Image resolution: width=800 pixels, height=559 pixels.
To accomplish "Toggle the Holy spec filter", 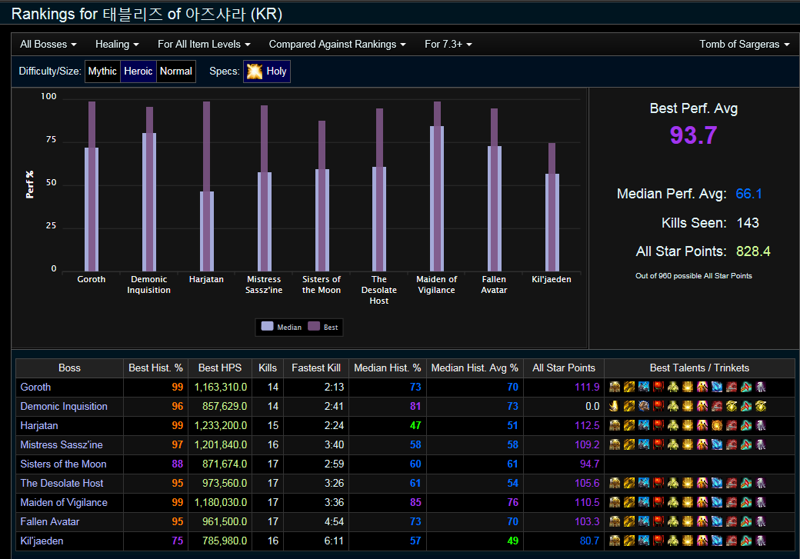I will point(267,71).
